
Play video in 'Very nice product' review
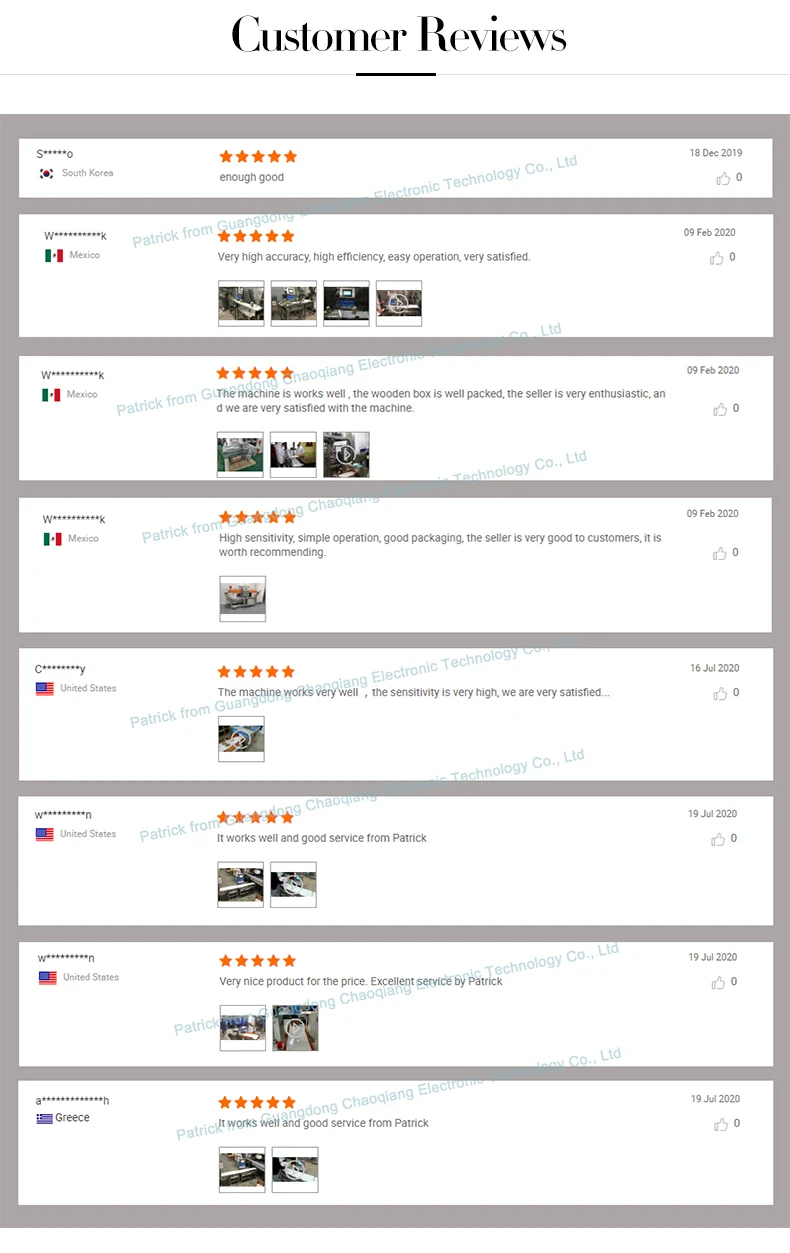point(295,1028)
